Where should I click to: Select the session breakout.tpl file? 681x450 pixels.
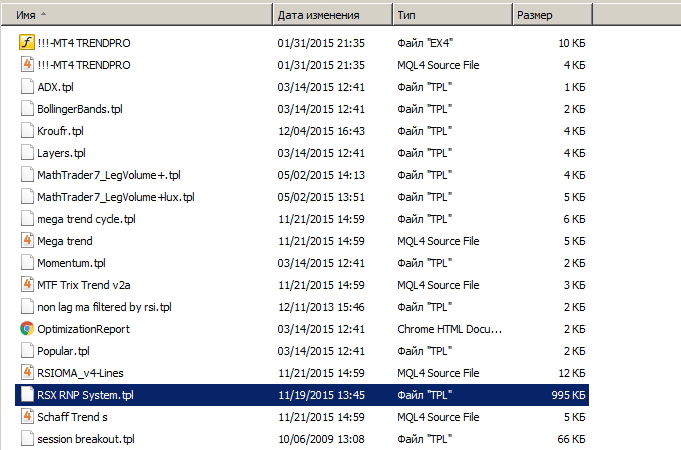tap(85, 439)
